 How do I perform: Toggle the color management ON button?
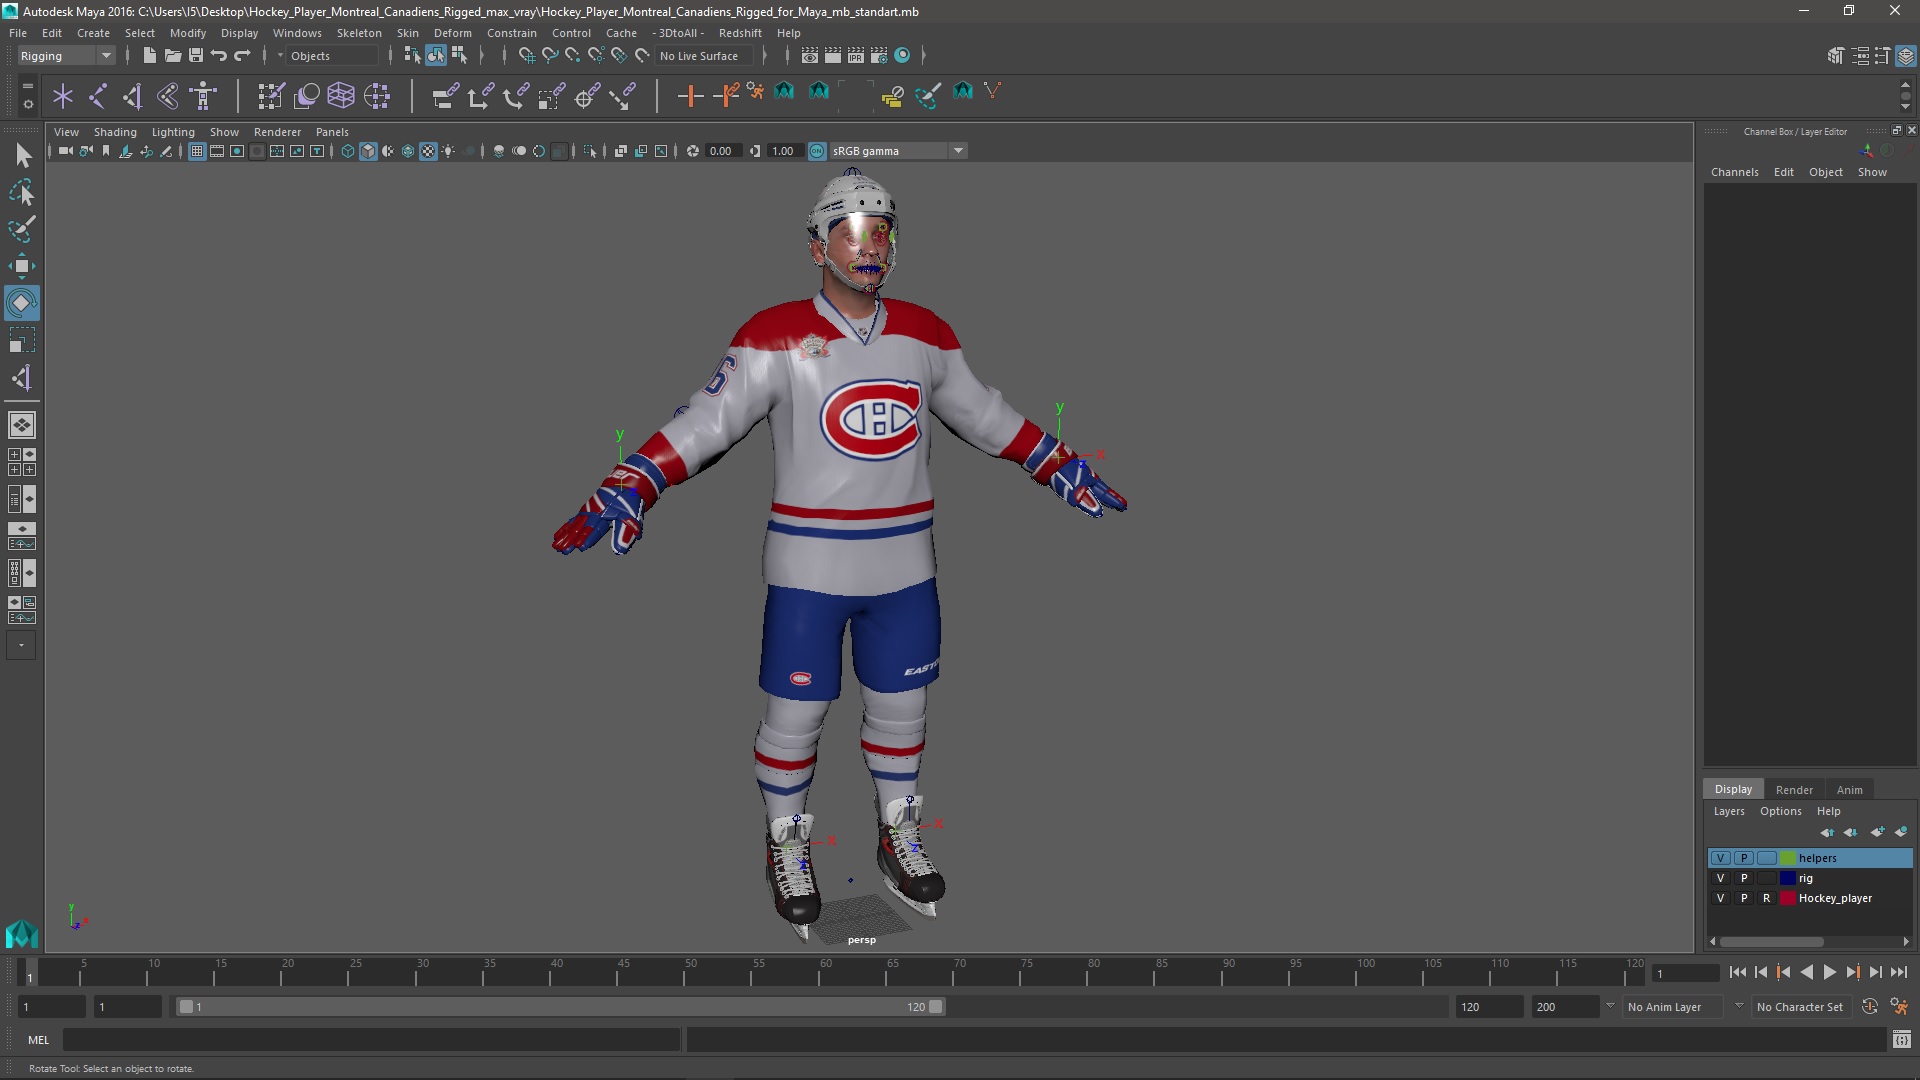tap(817, 151)
